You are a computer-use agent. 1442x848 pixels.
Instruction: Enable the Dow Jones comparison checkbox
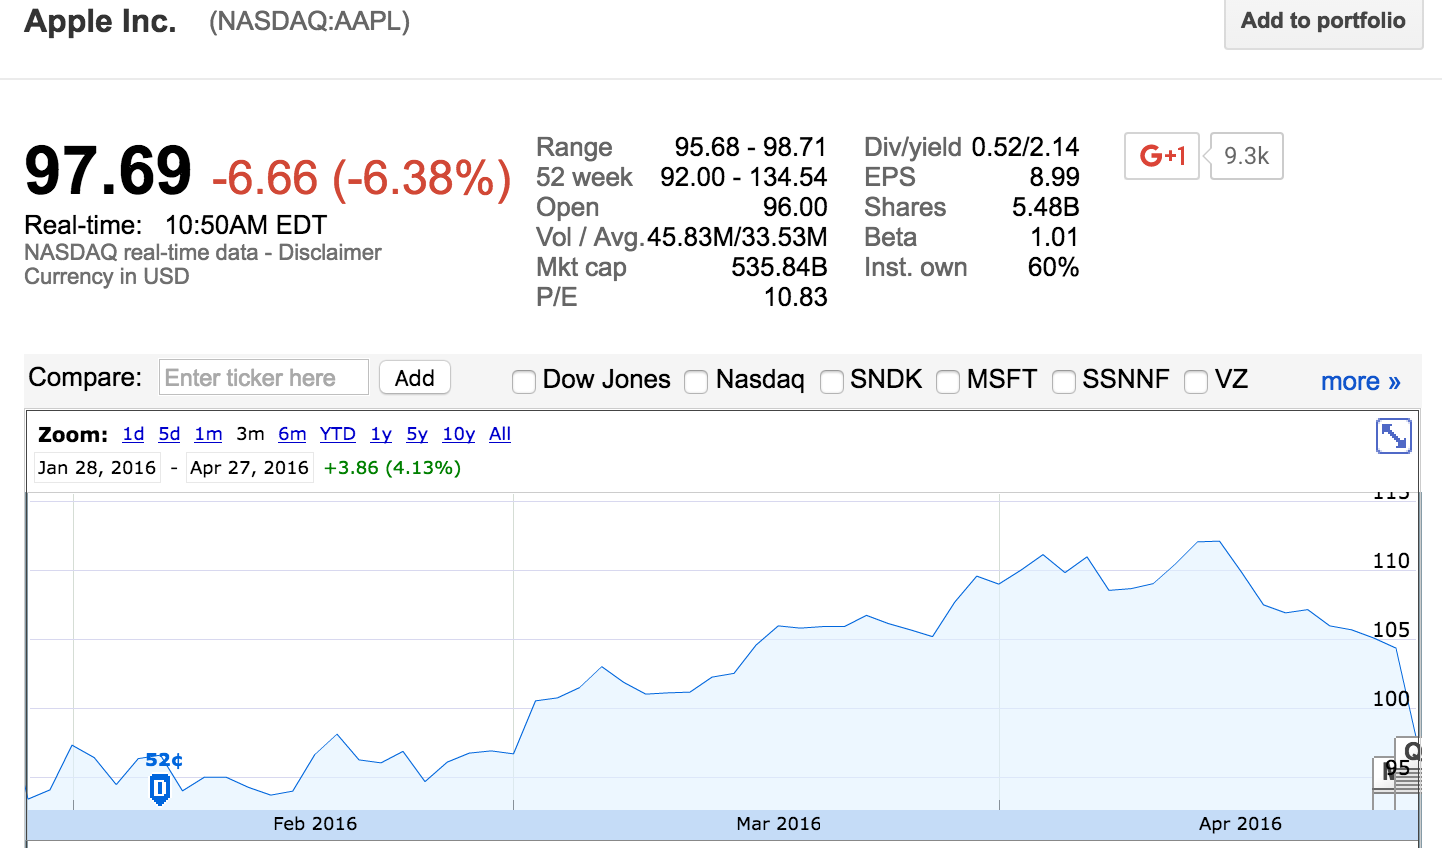pos(524,381)
